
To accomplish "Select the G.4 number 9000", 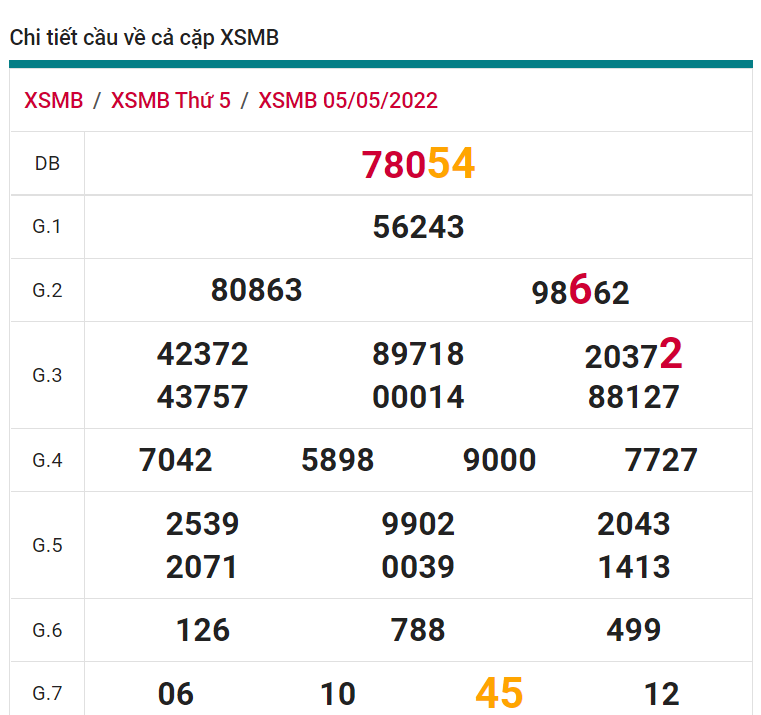I will click(x=499, y=460).
